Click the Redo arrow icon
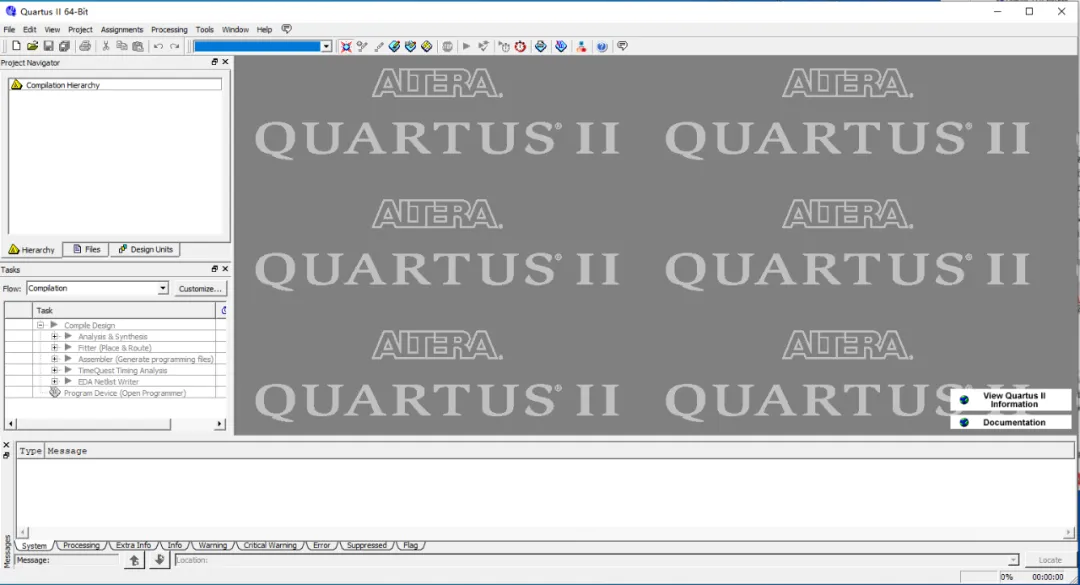1080x585 pixels. tap(175, 46)
